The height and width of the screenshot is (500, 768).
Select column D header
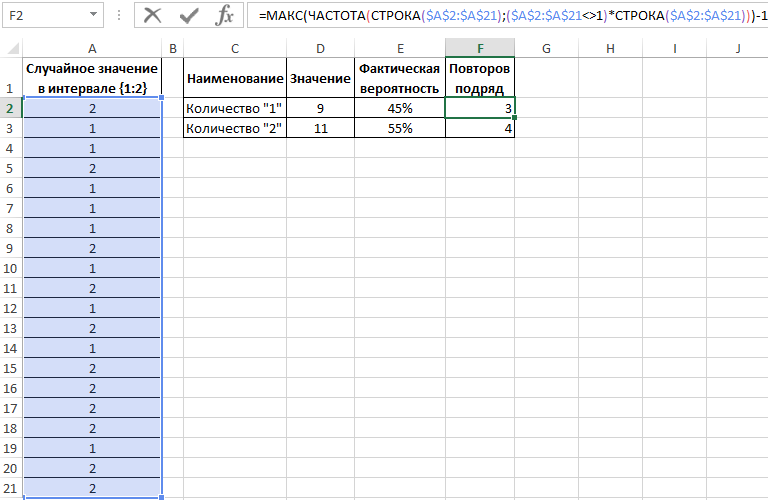[321, 49]
